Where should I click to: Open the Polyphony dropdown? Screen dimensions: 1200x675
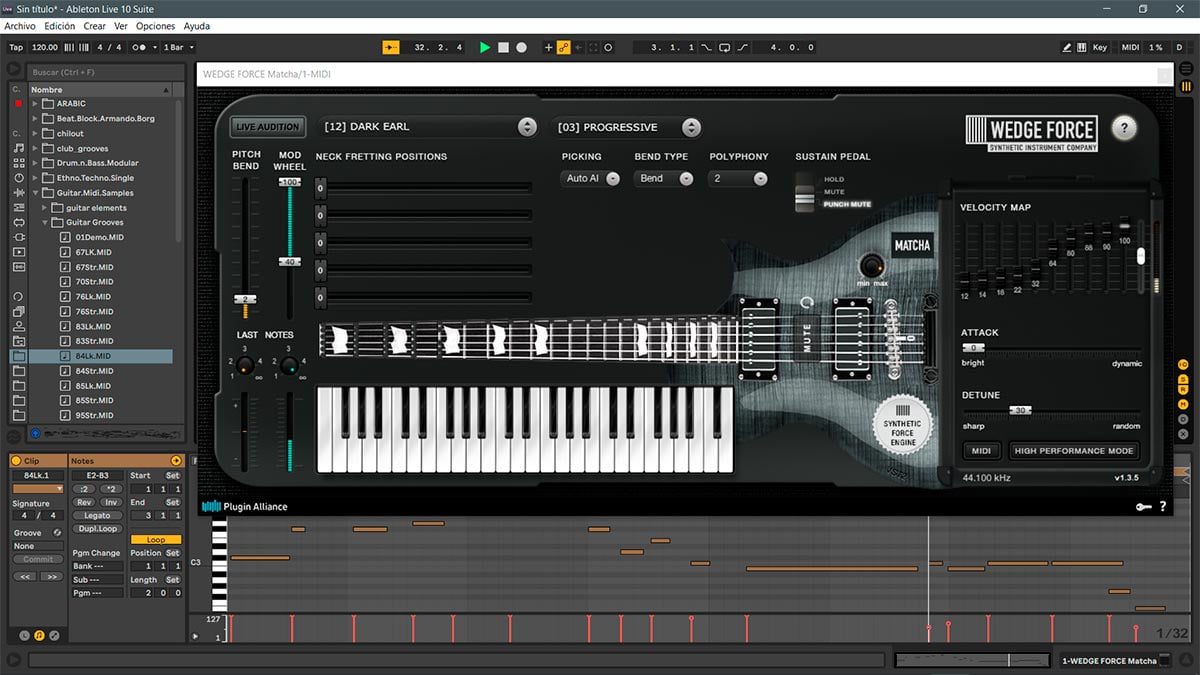[739, 178]
